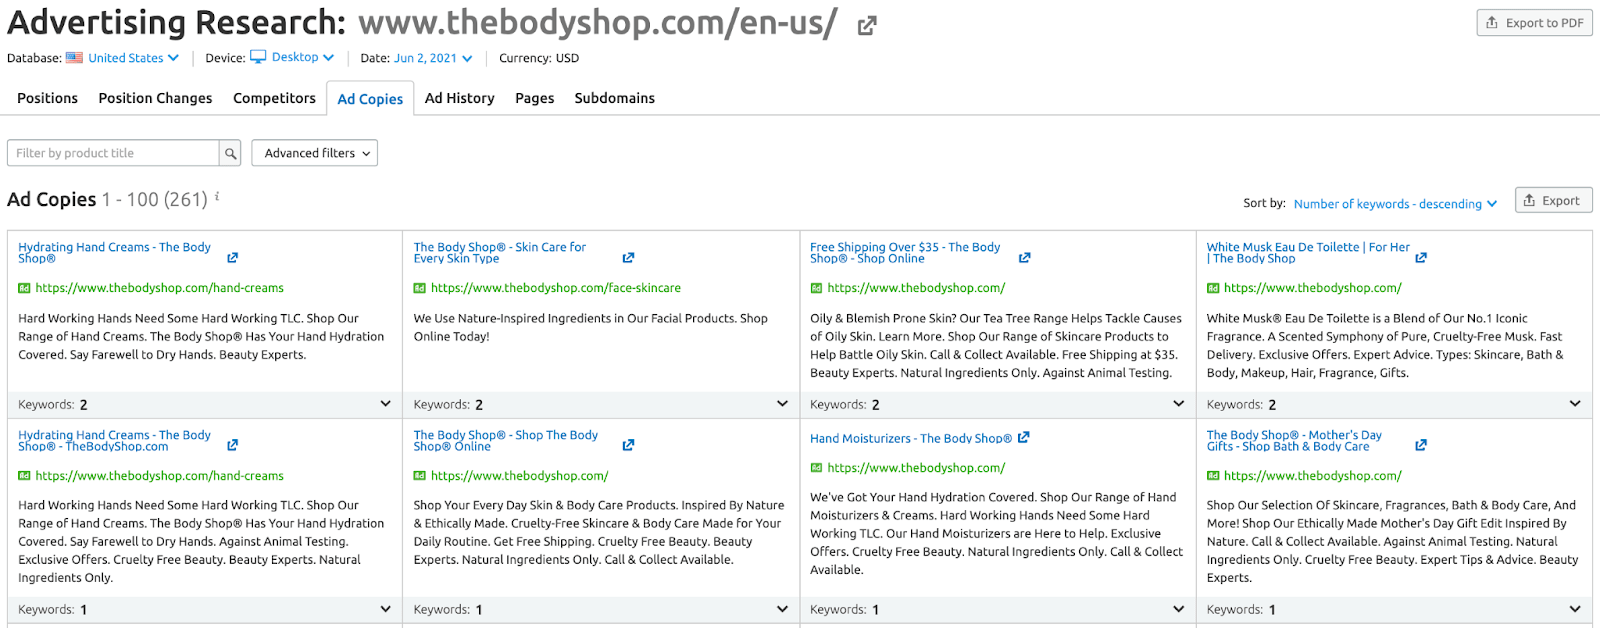Open external link for White Musk Eau De Toilette ad

point(1421,258)
